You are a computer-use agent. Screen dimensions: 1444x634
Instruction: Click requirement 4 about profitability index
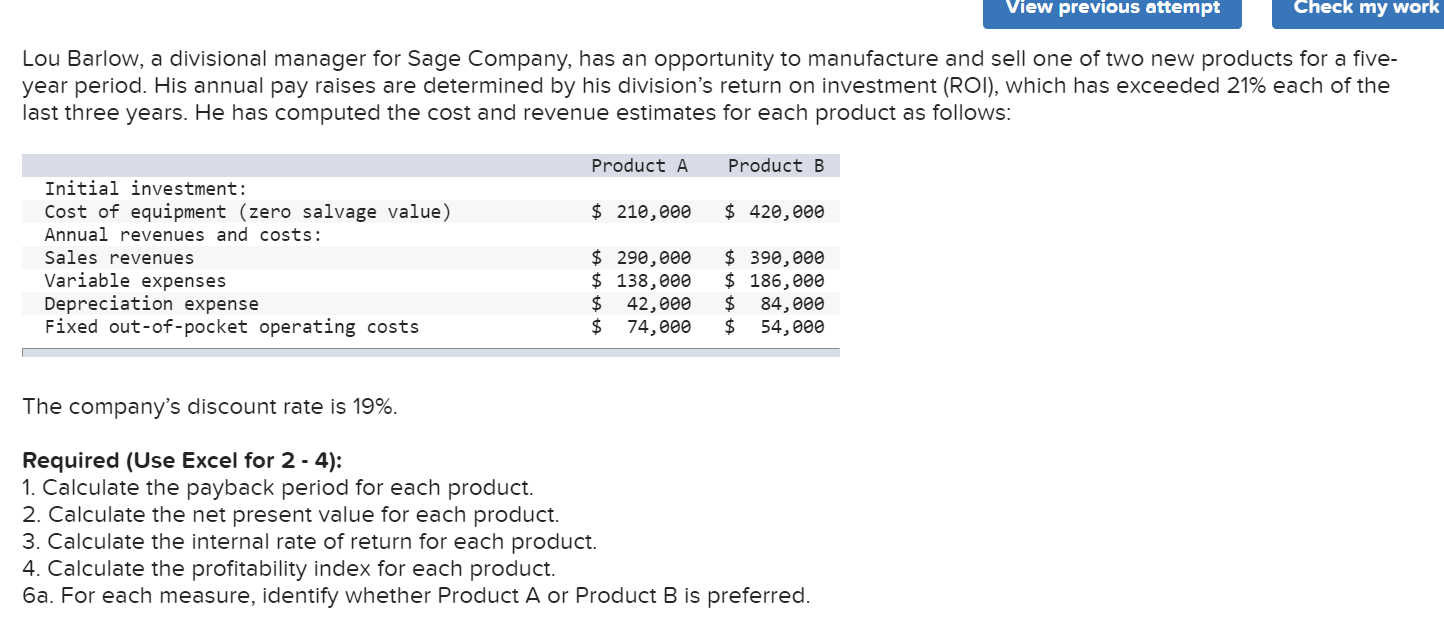tap(289, 569)
